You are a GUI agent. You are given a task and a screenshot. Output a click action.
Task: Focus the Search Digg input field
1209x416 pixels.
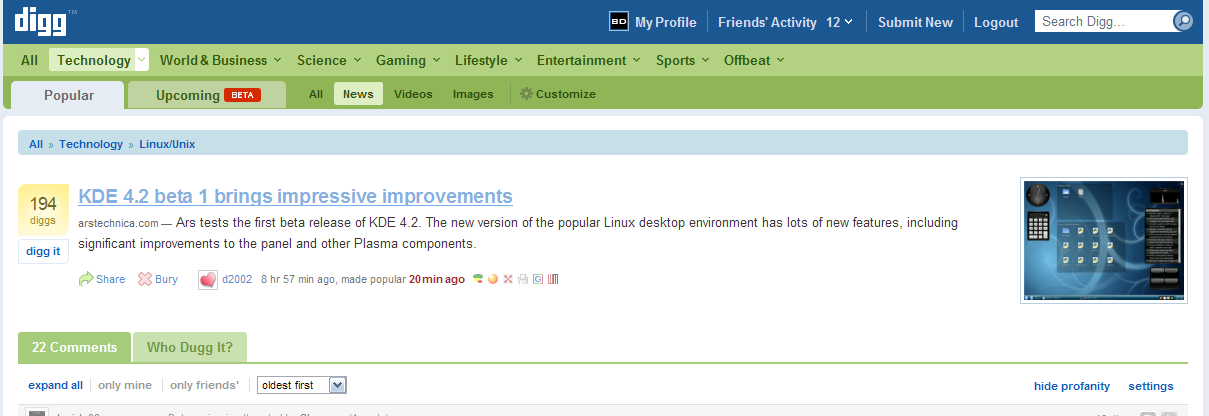pyautogui.click(x=1104, y=21)
